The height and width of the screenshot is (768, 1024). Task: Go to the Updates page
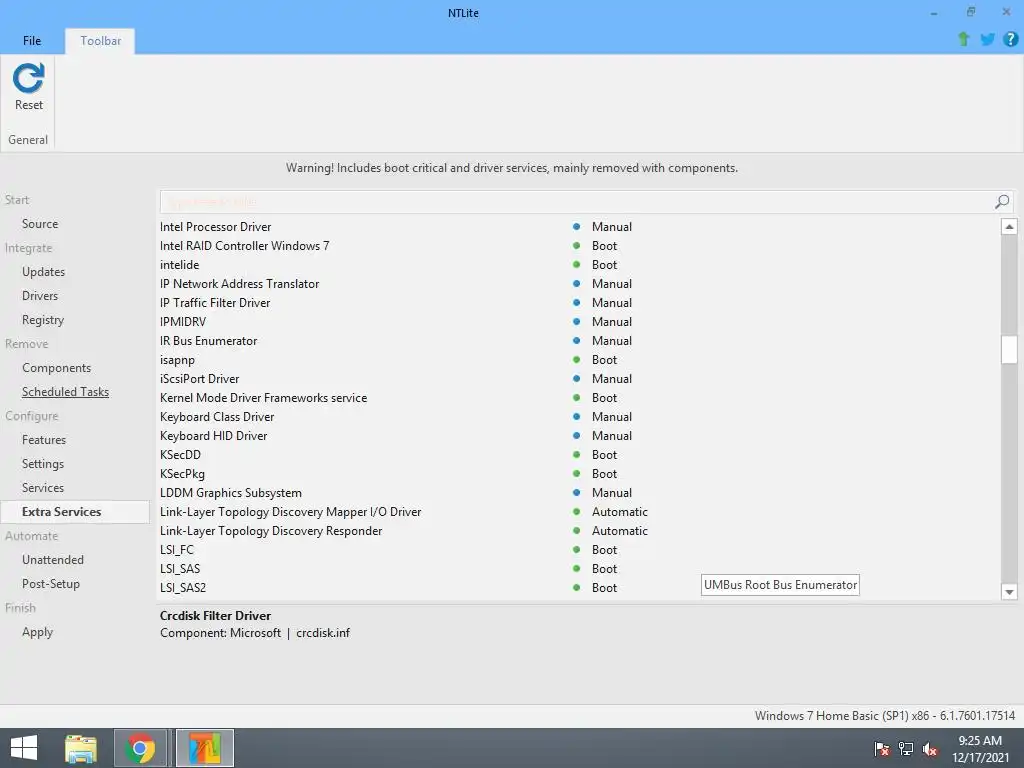coord(43,272)
